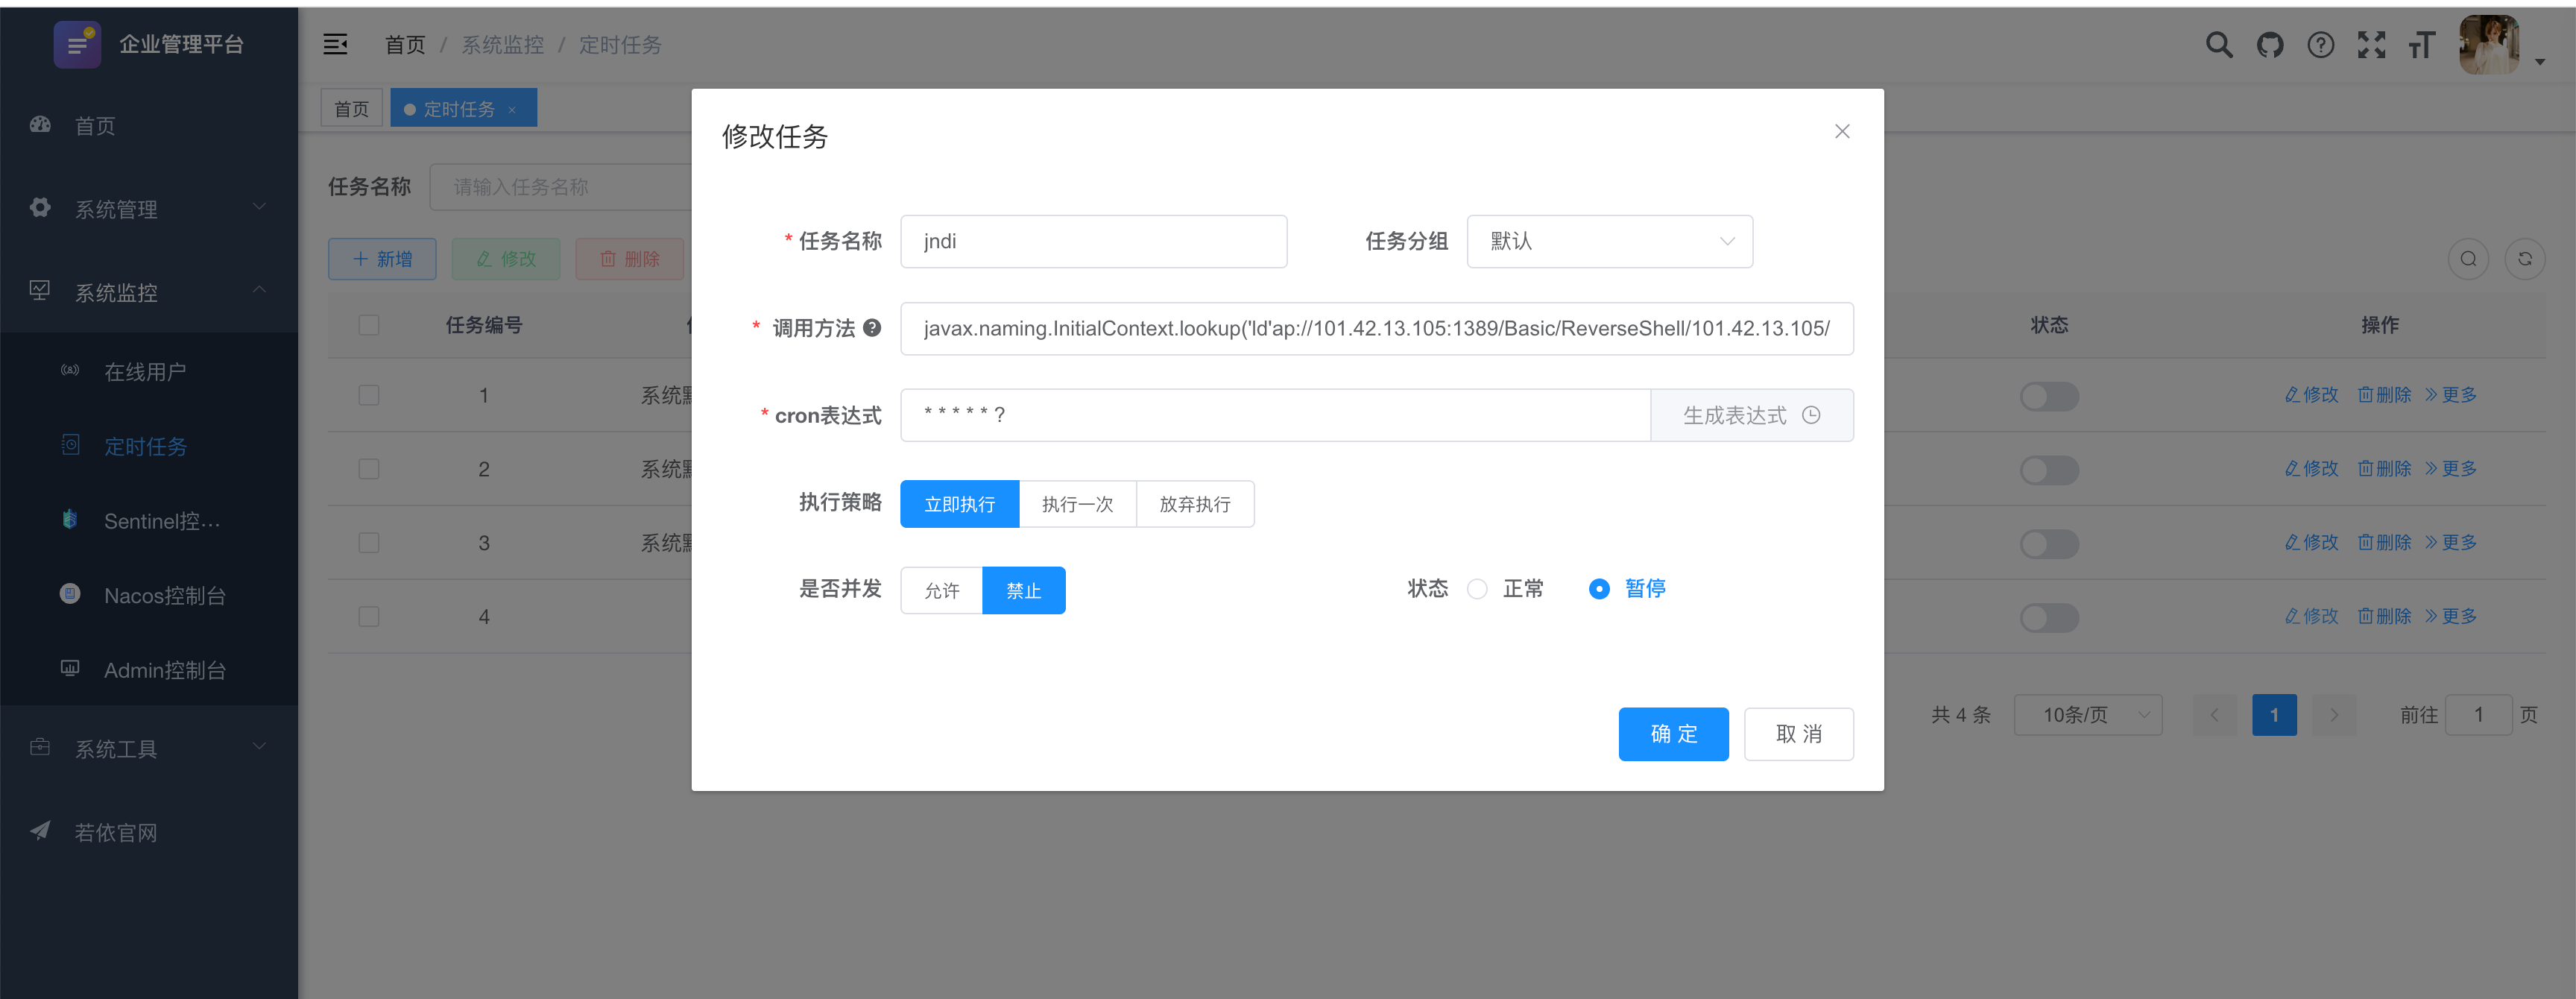The width and height of the screenshot is (2576, 999).
Task: Open the help question-mark icon in header
Action: click(x=2320, y=45)
